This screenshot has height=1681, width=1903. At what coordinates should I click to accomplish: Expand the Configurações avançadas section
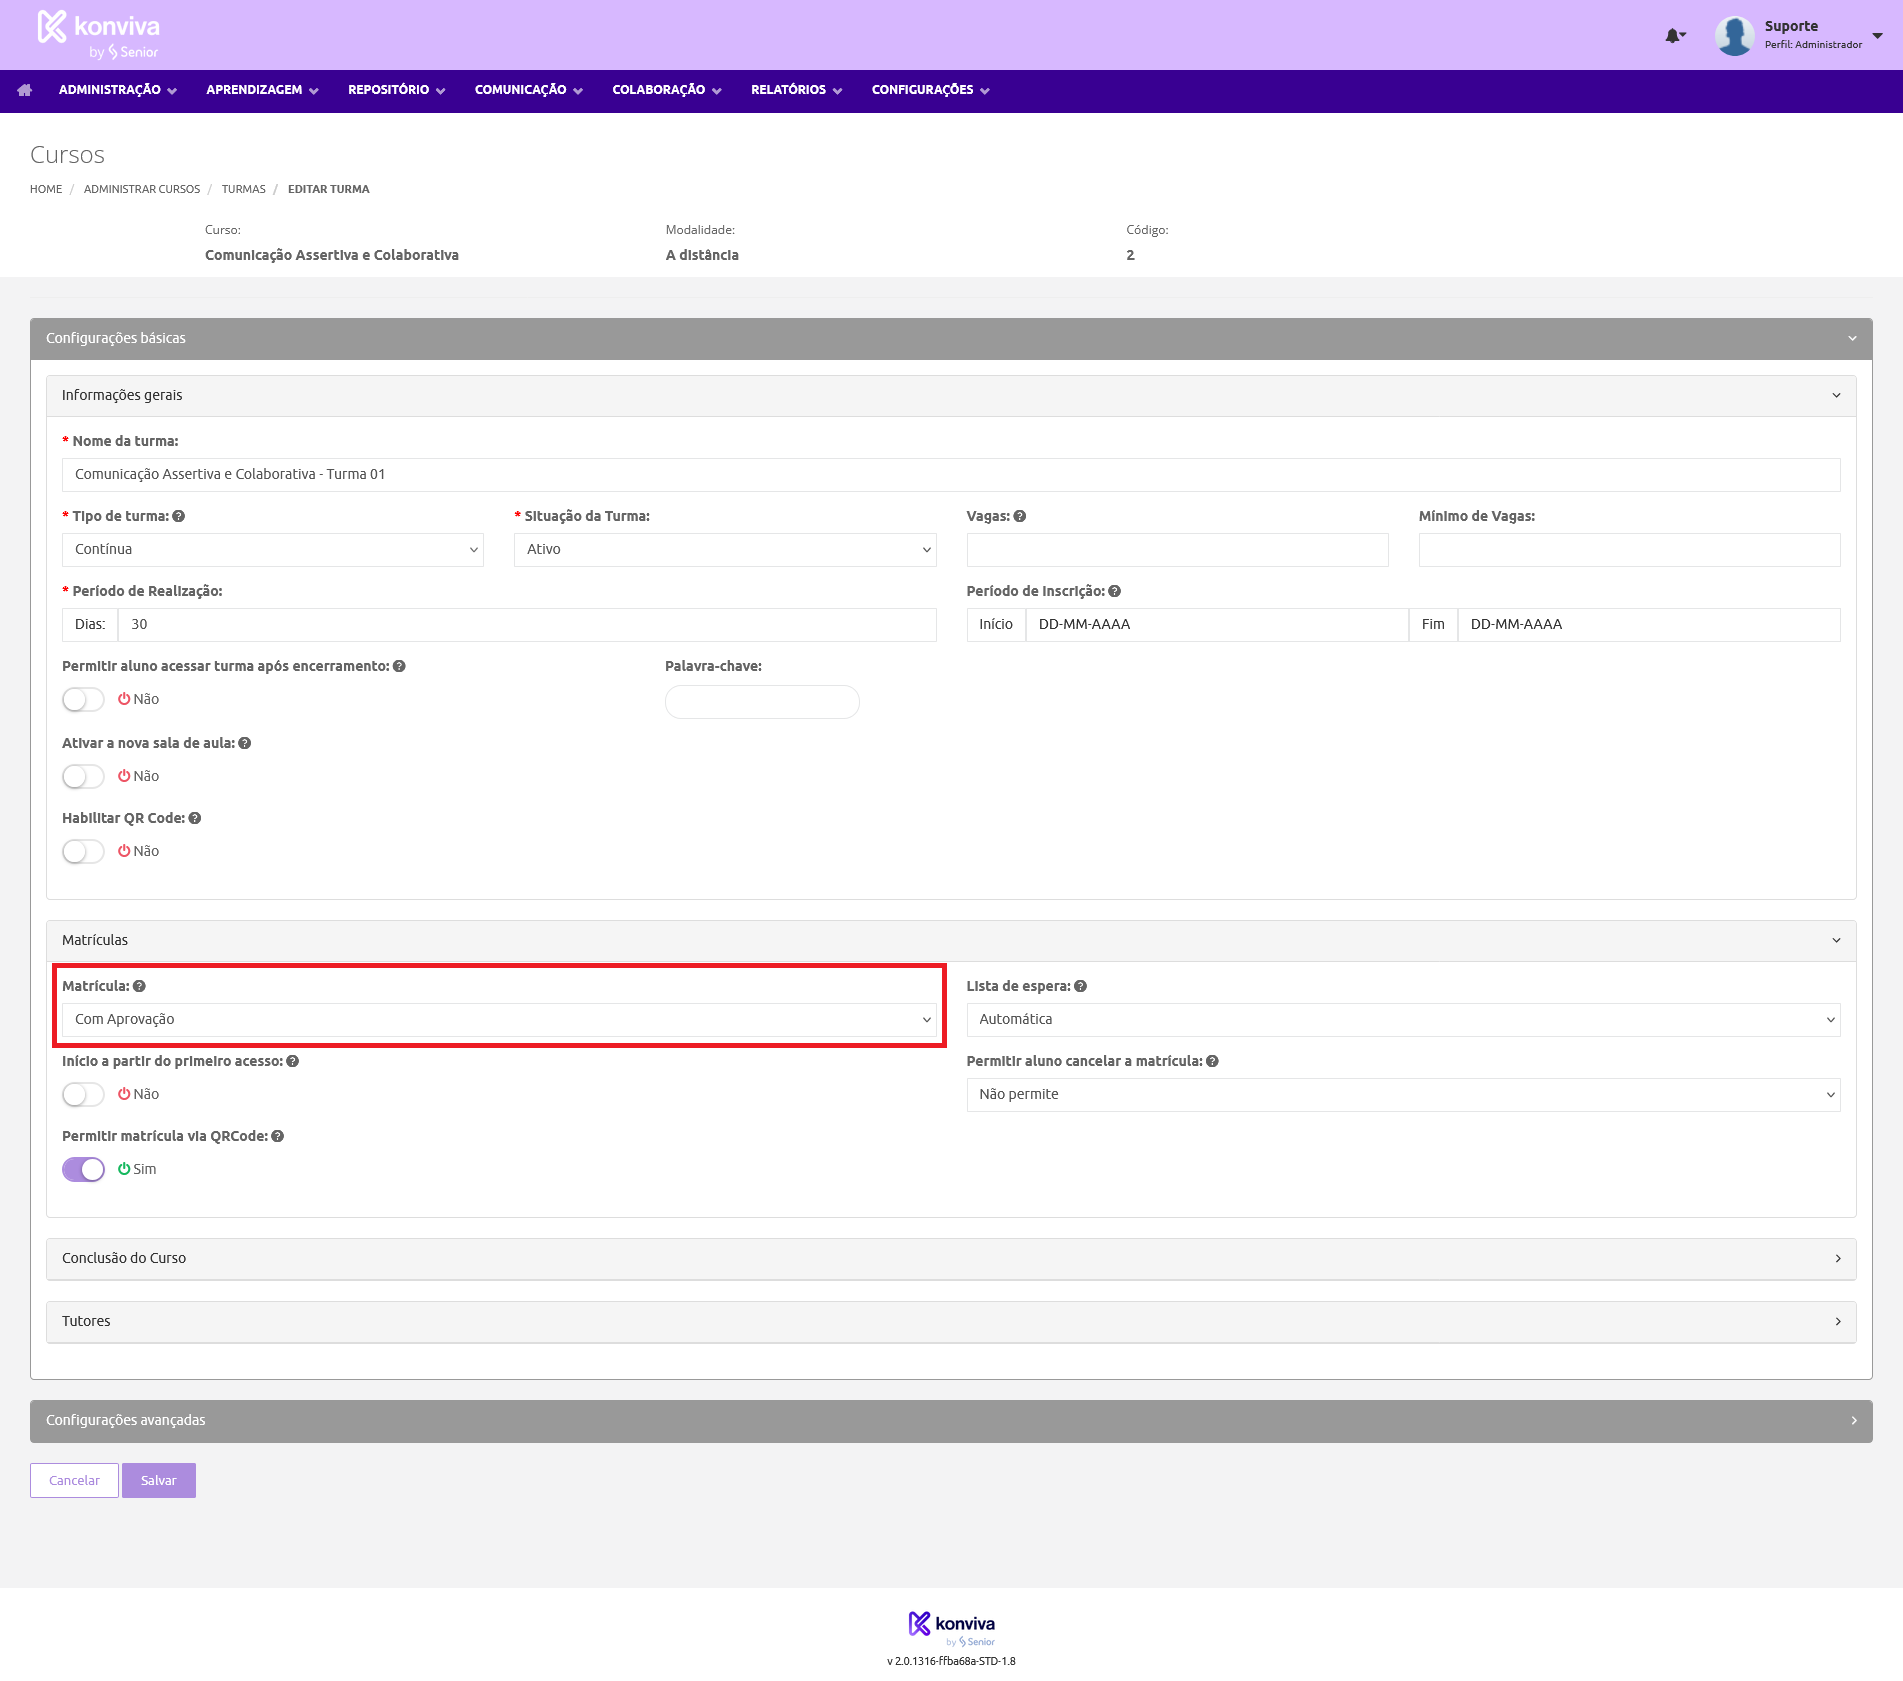tap(951, 1421)
